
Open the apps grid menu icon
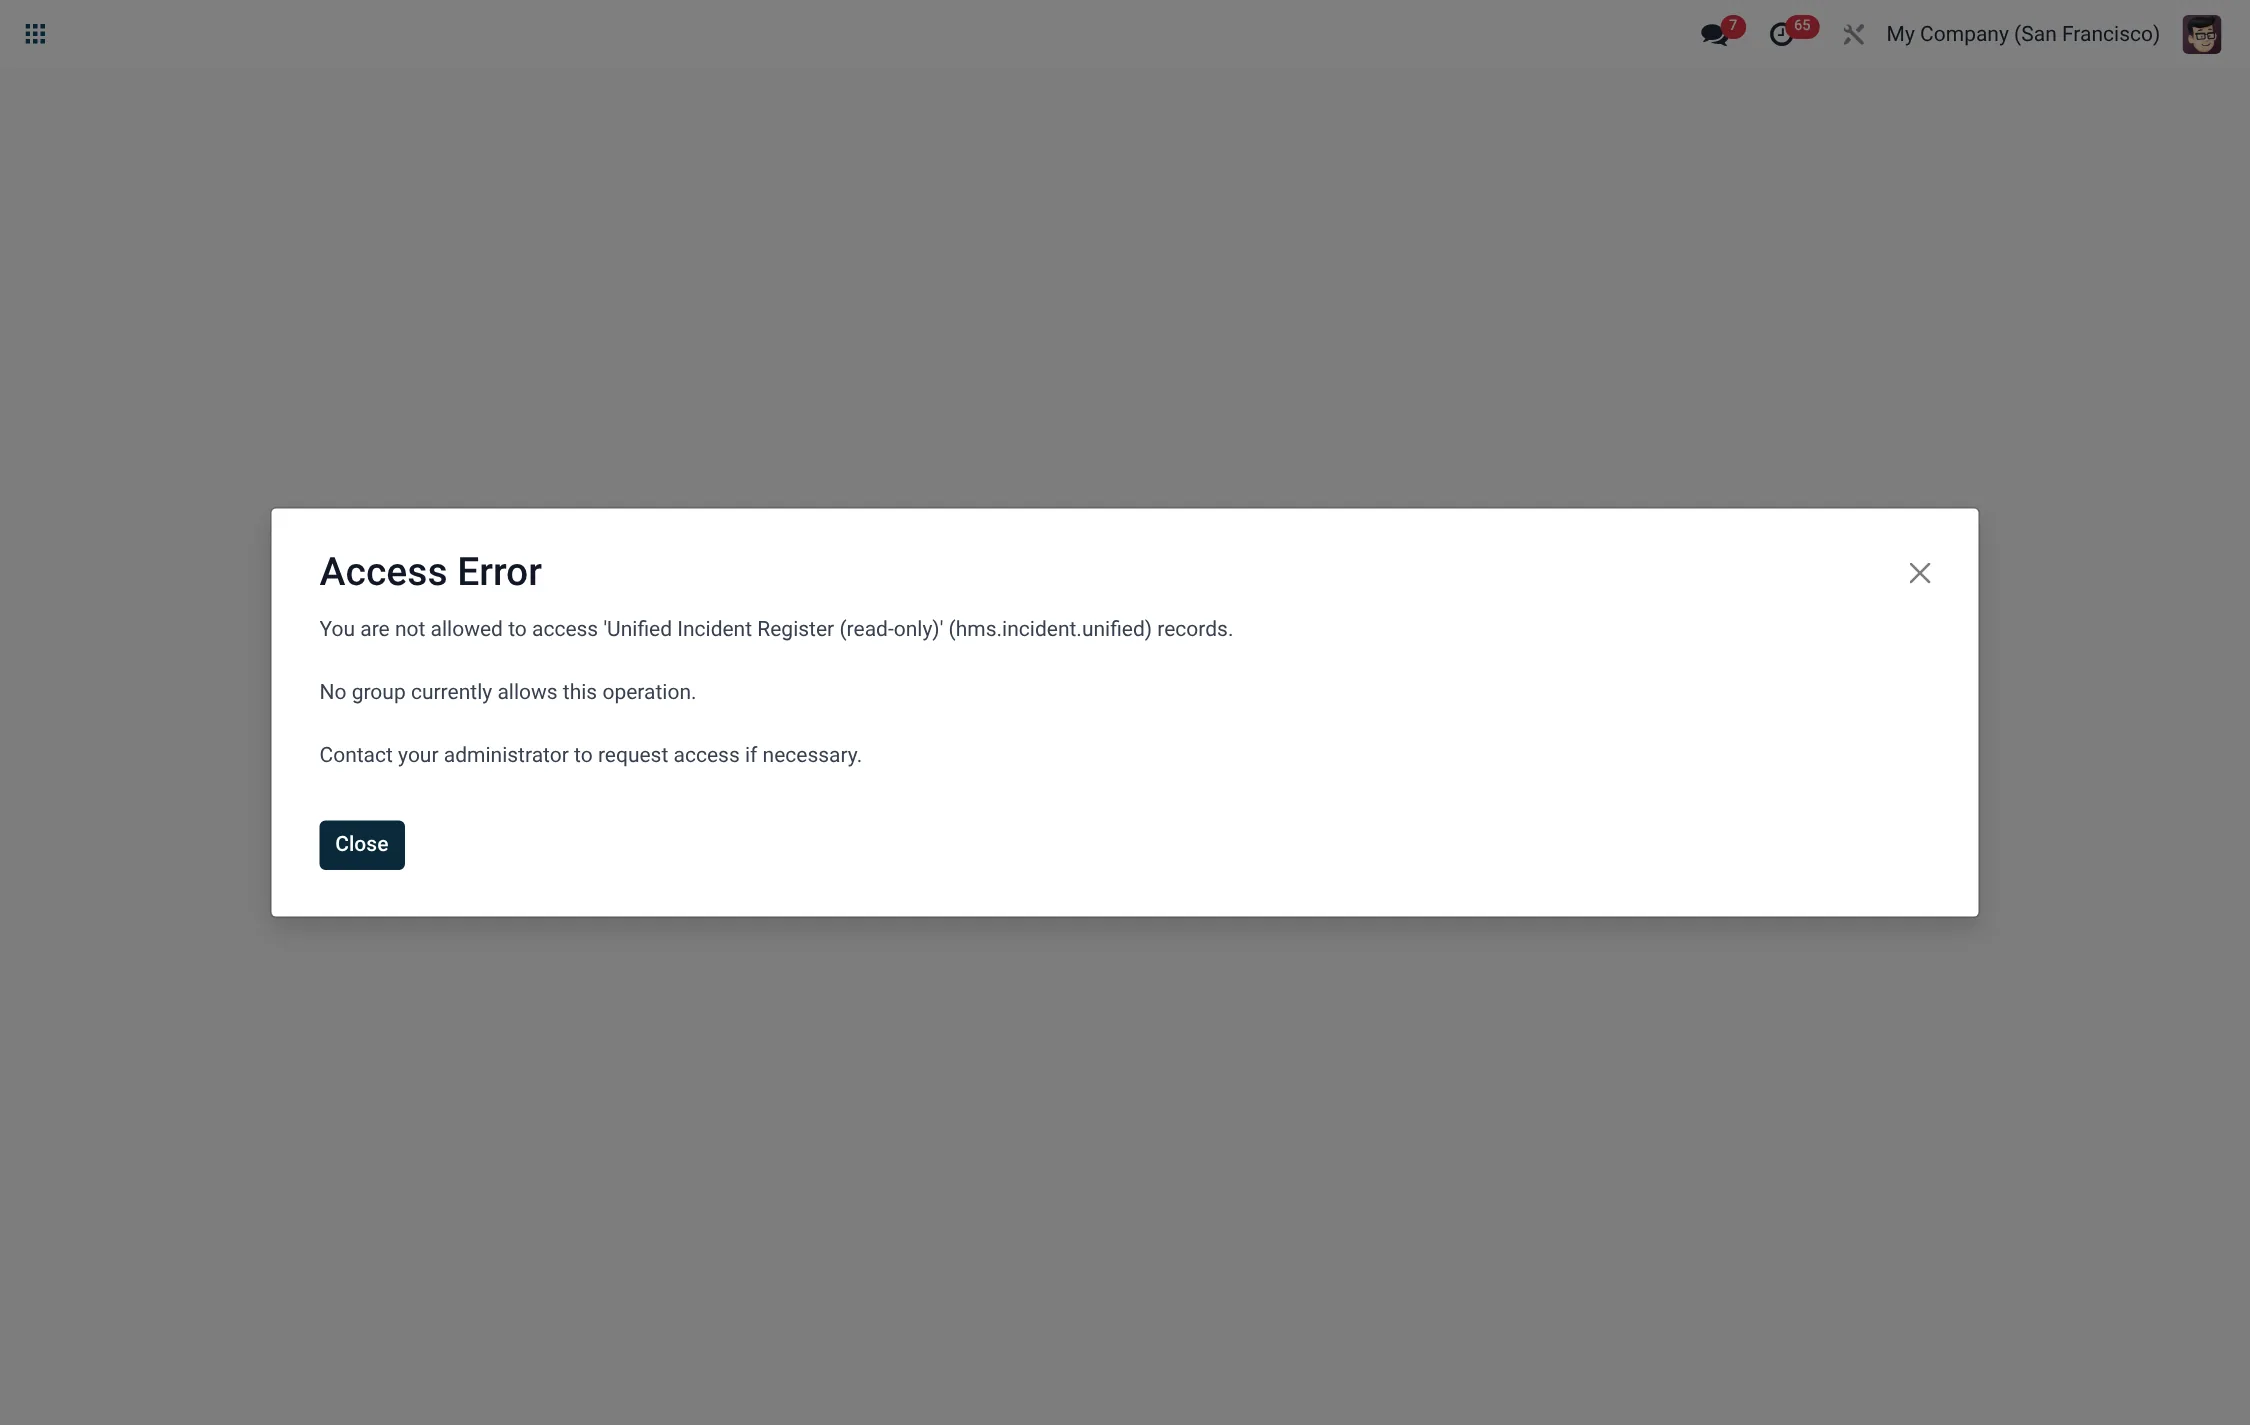click(x=35, y=34)
